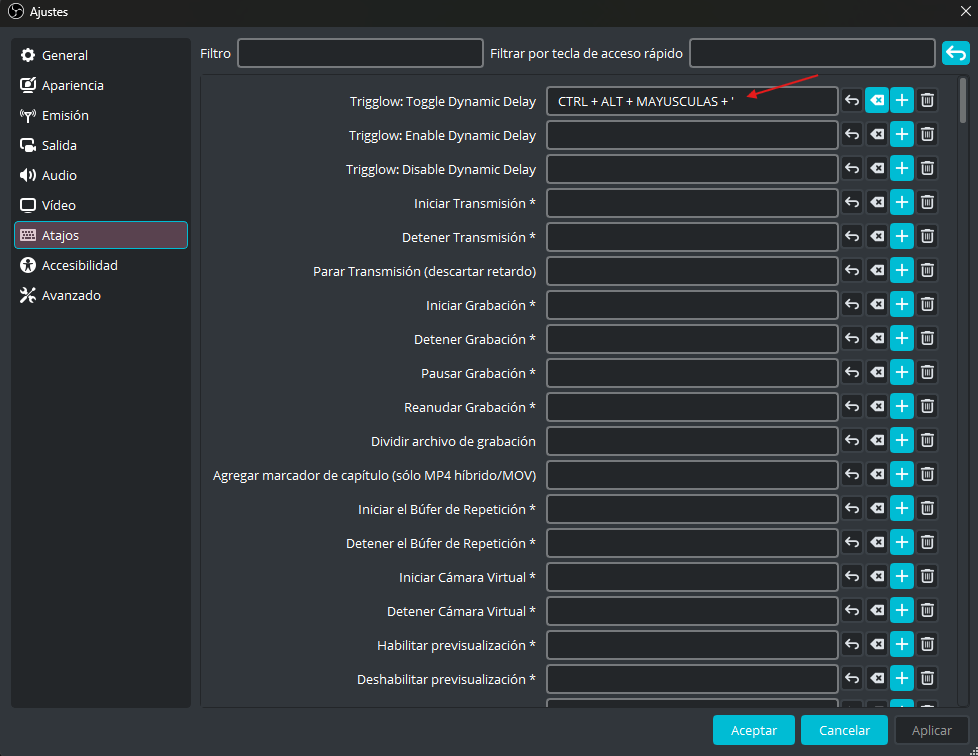Viewport: 978px width, 756px height.
Task: Click the Cancelar button
Action: coord(844,730)
